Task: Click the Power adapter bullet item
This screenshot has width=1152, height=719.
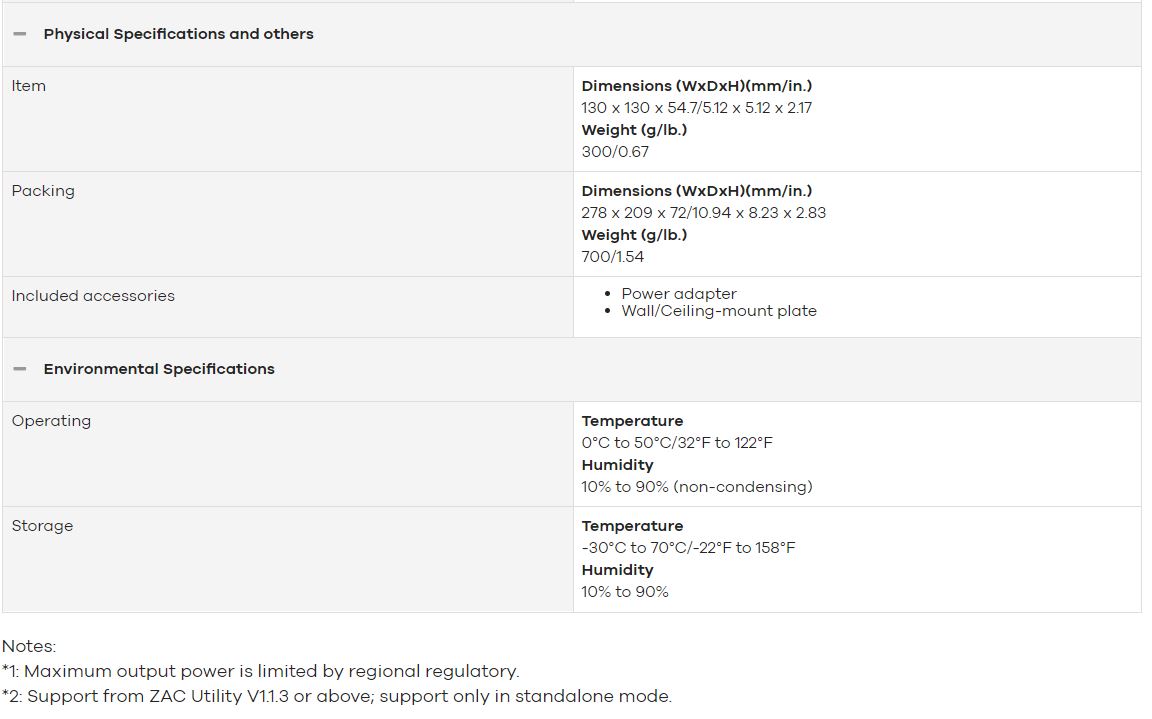Action: 679,294
